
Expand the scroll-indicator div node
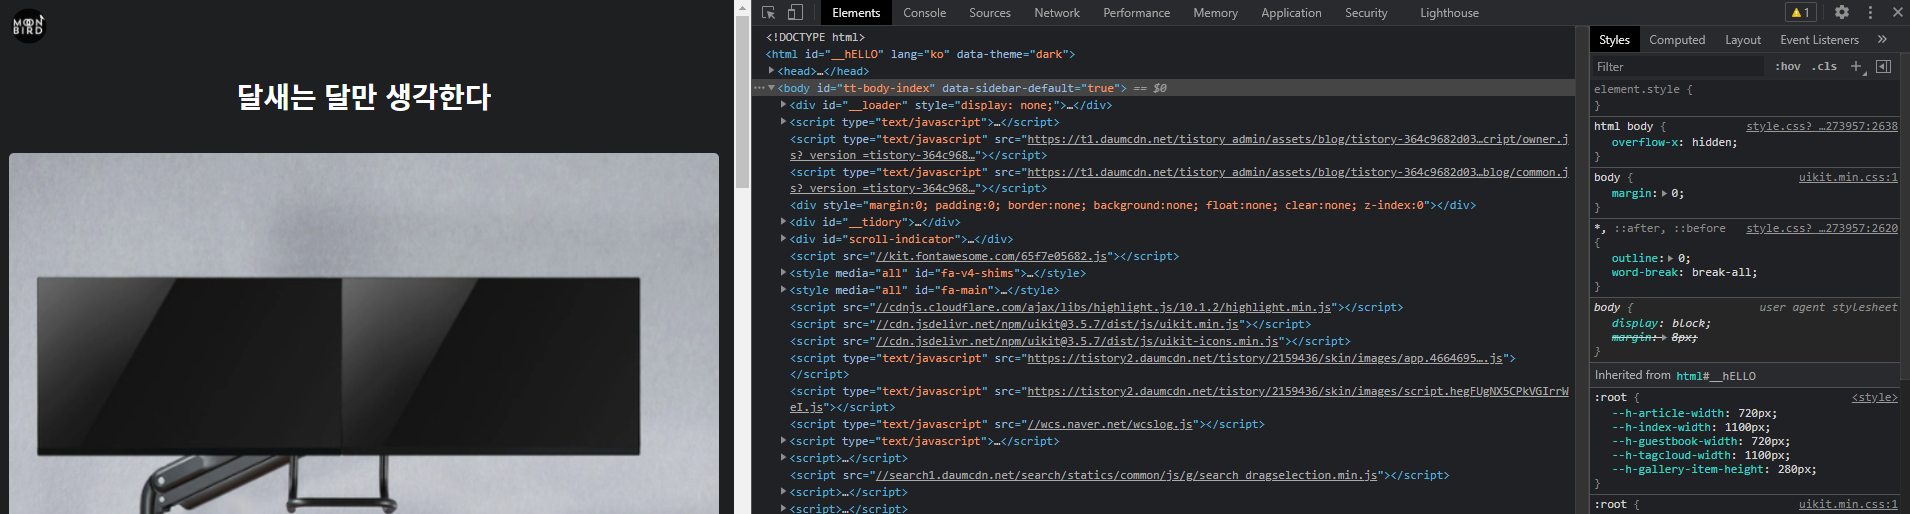[x=783, y=239]
